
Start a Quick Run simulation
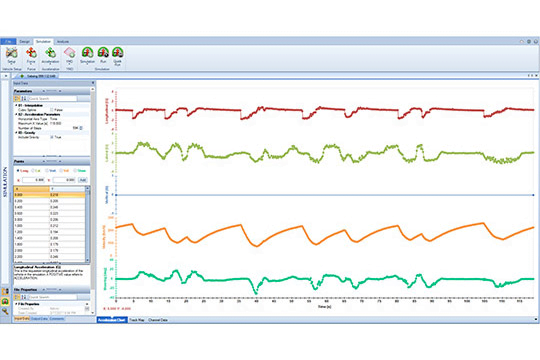point(117,53)
